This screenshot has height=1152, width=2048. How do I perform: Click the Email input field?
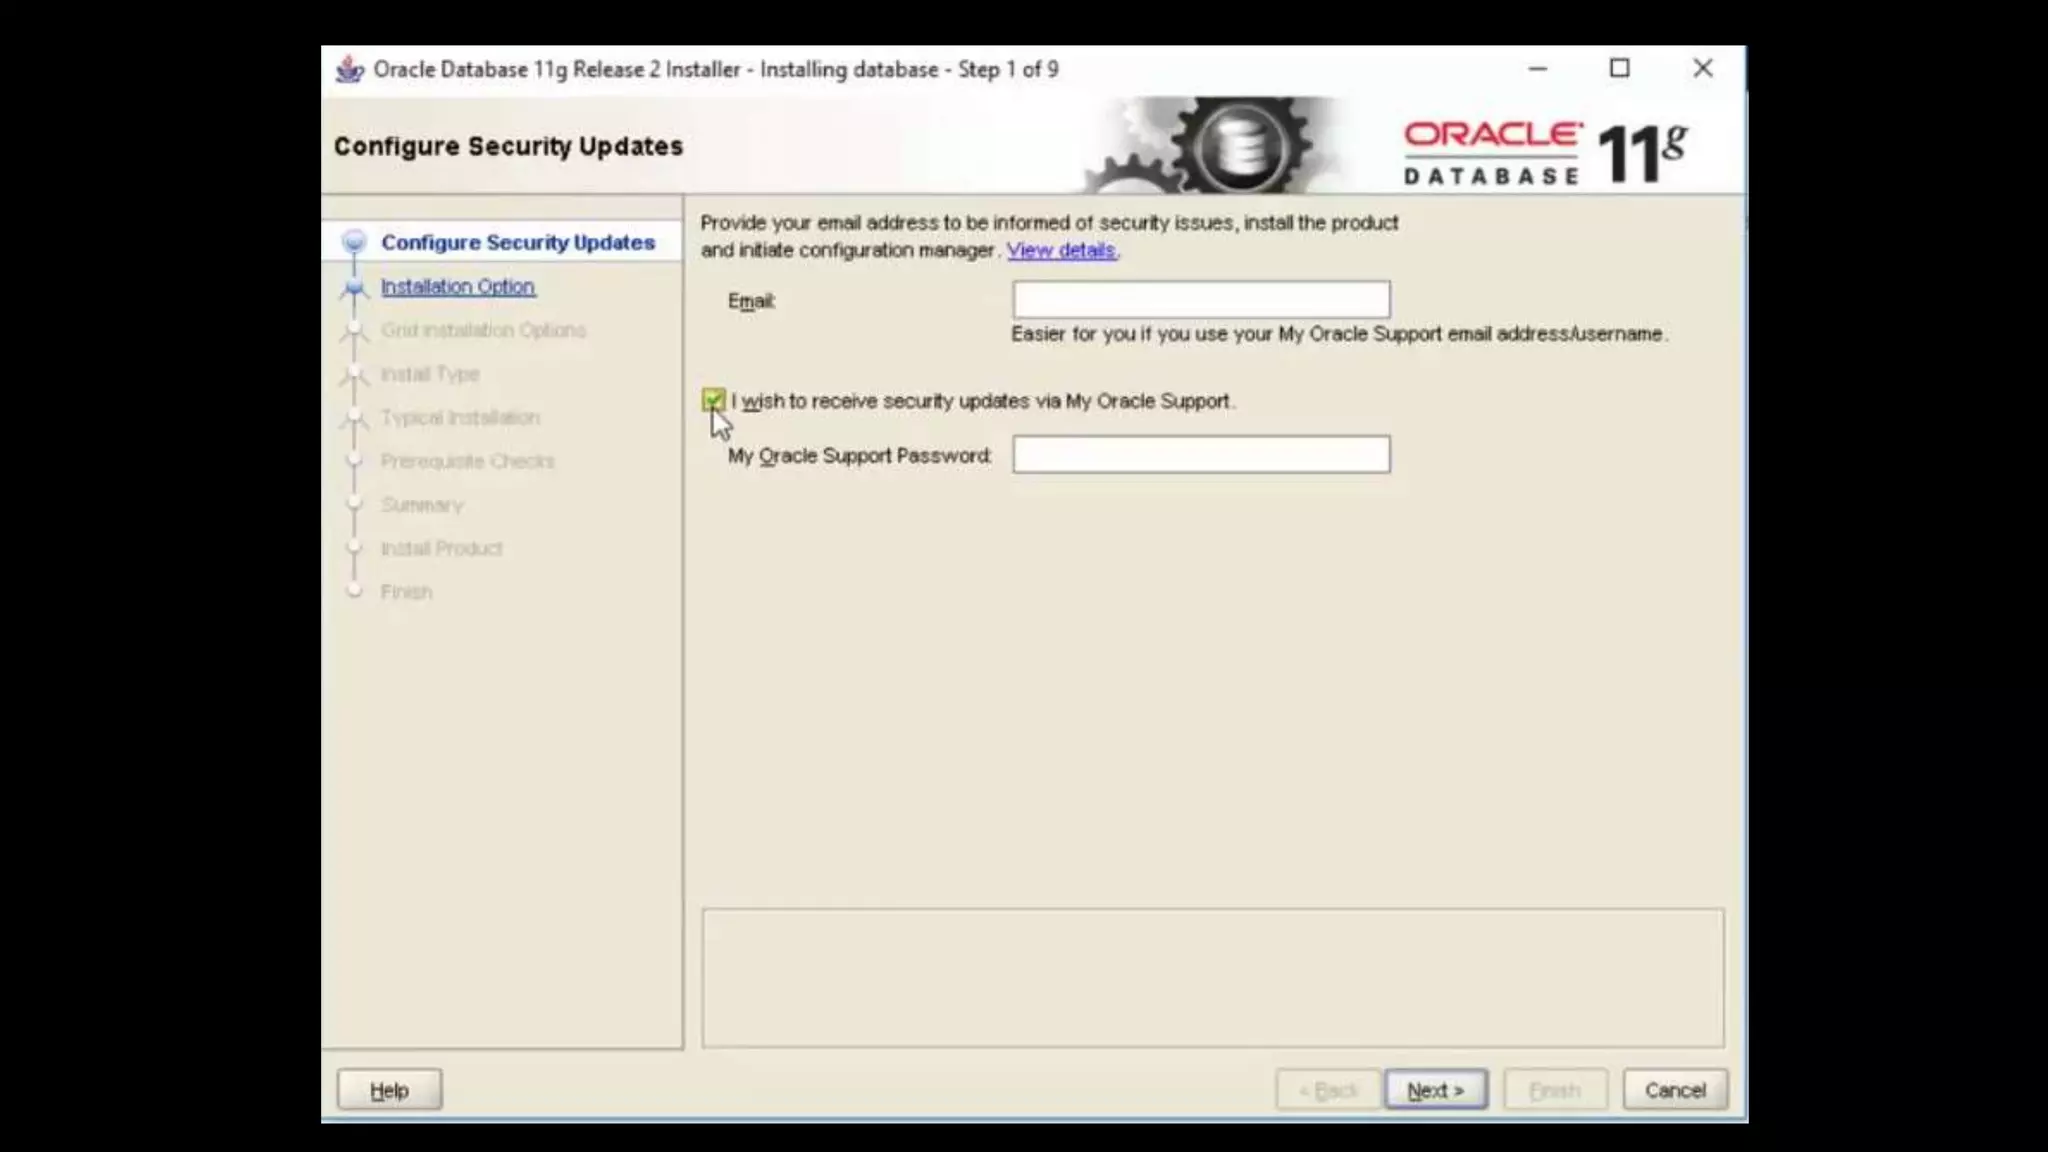pyautogui.click(x=1200, y=300)
